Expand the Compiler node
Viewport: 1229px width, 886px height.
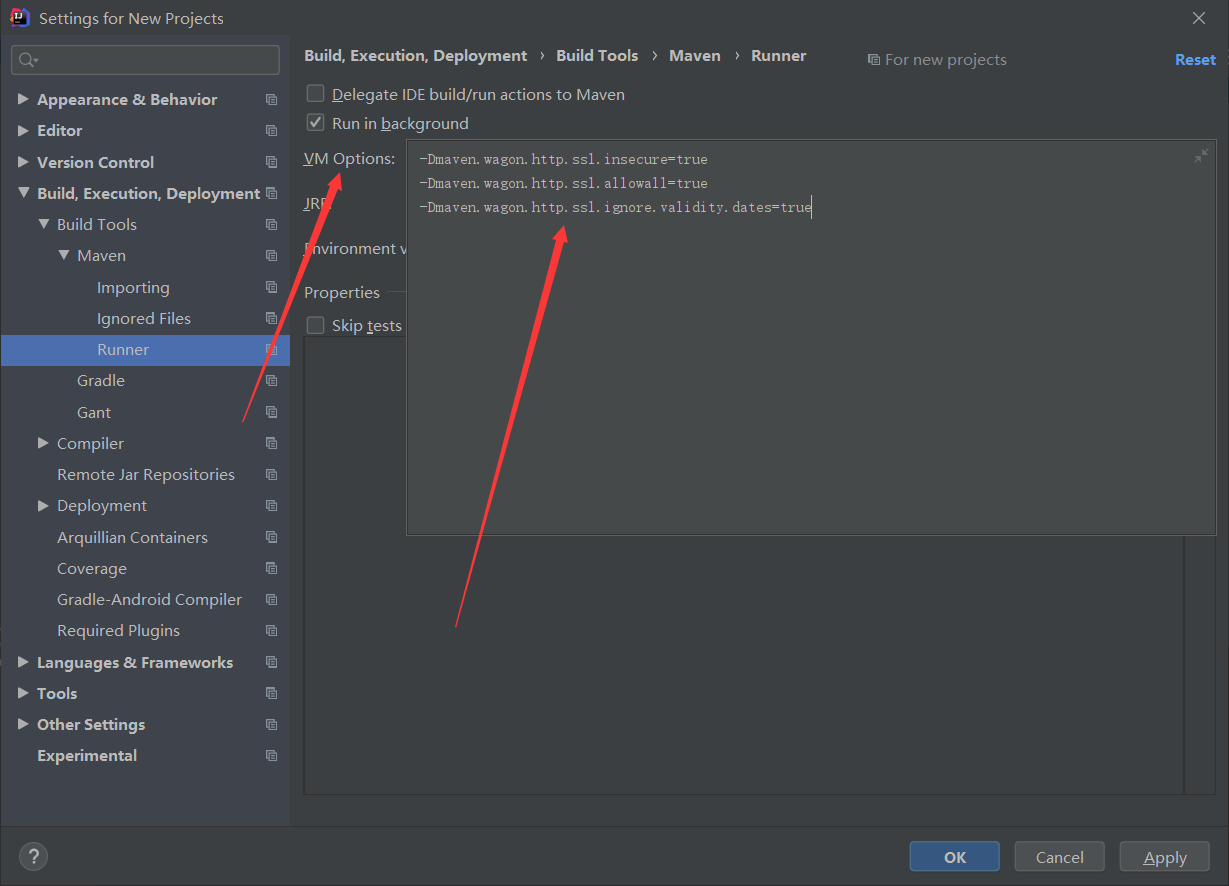pos(43,443)
